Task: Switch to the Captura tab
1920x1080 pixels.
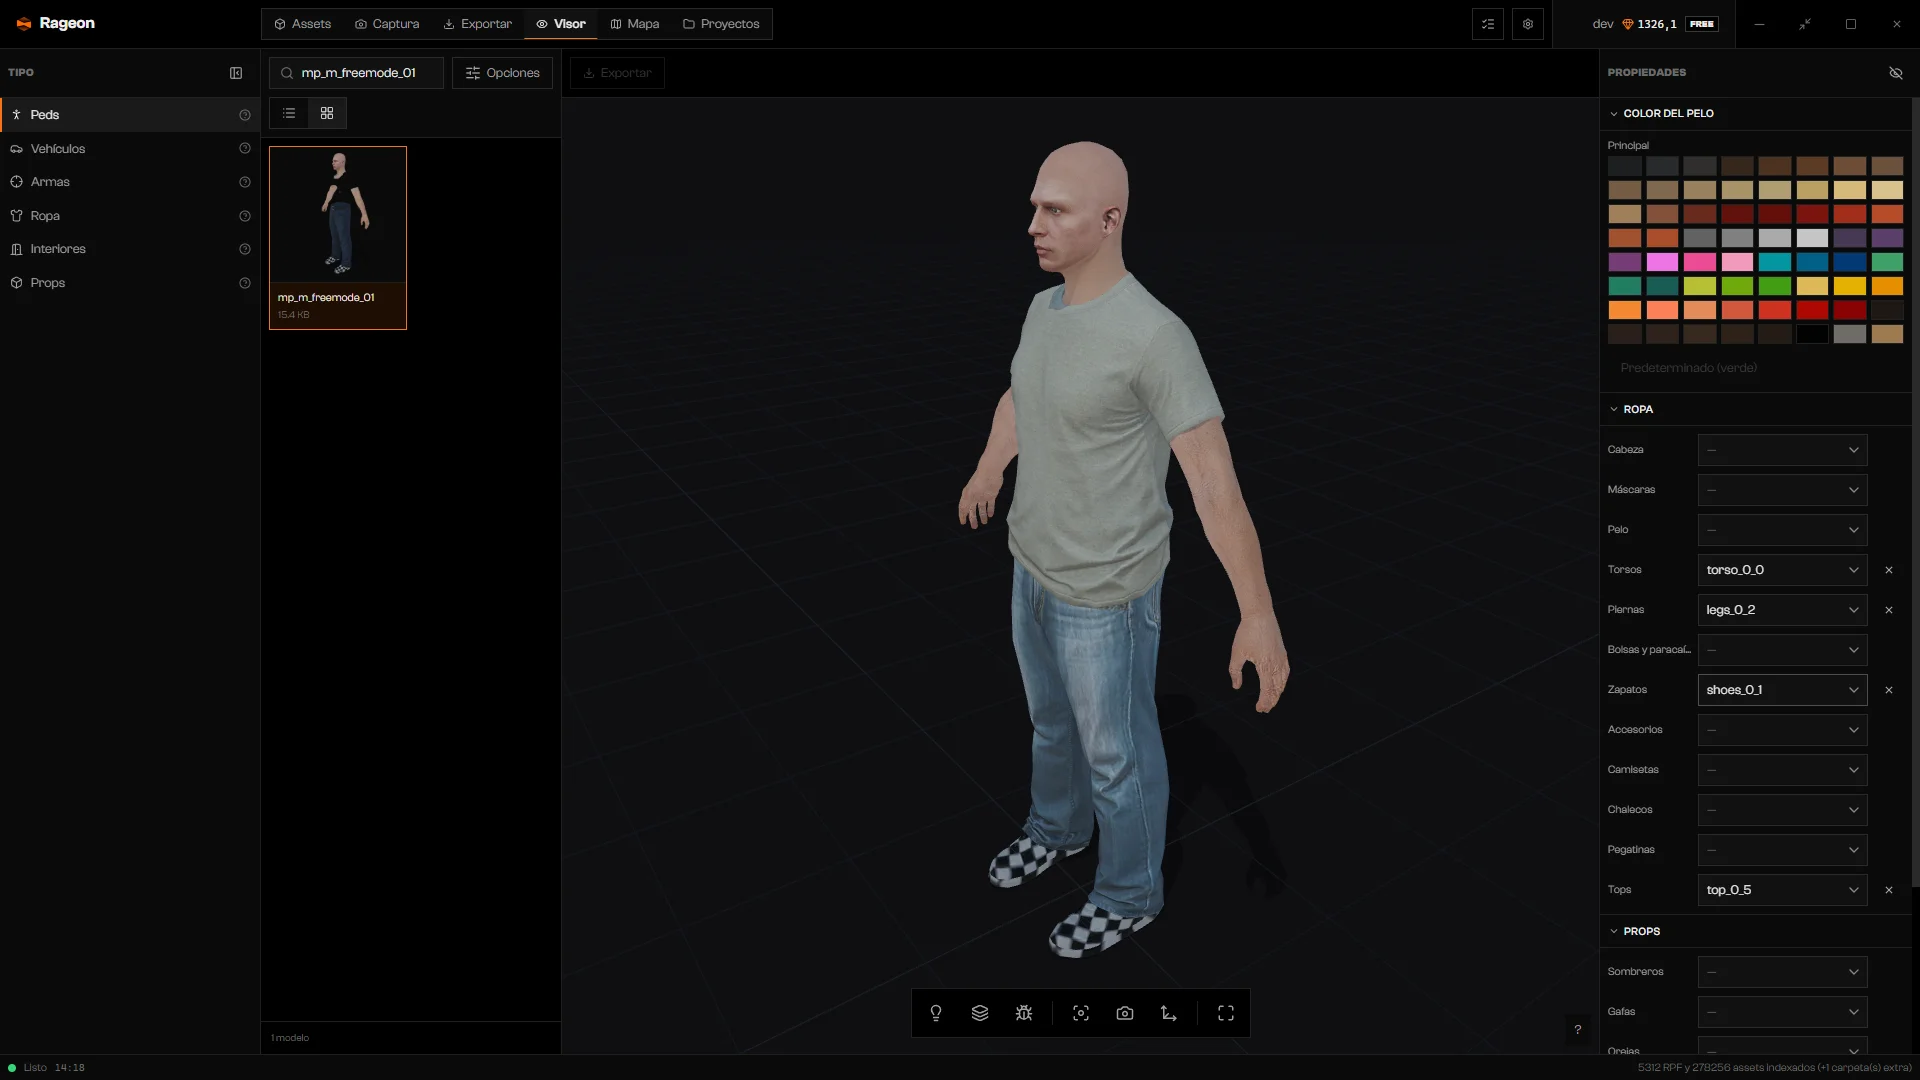Action: click(x=387, y=24)
